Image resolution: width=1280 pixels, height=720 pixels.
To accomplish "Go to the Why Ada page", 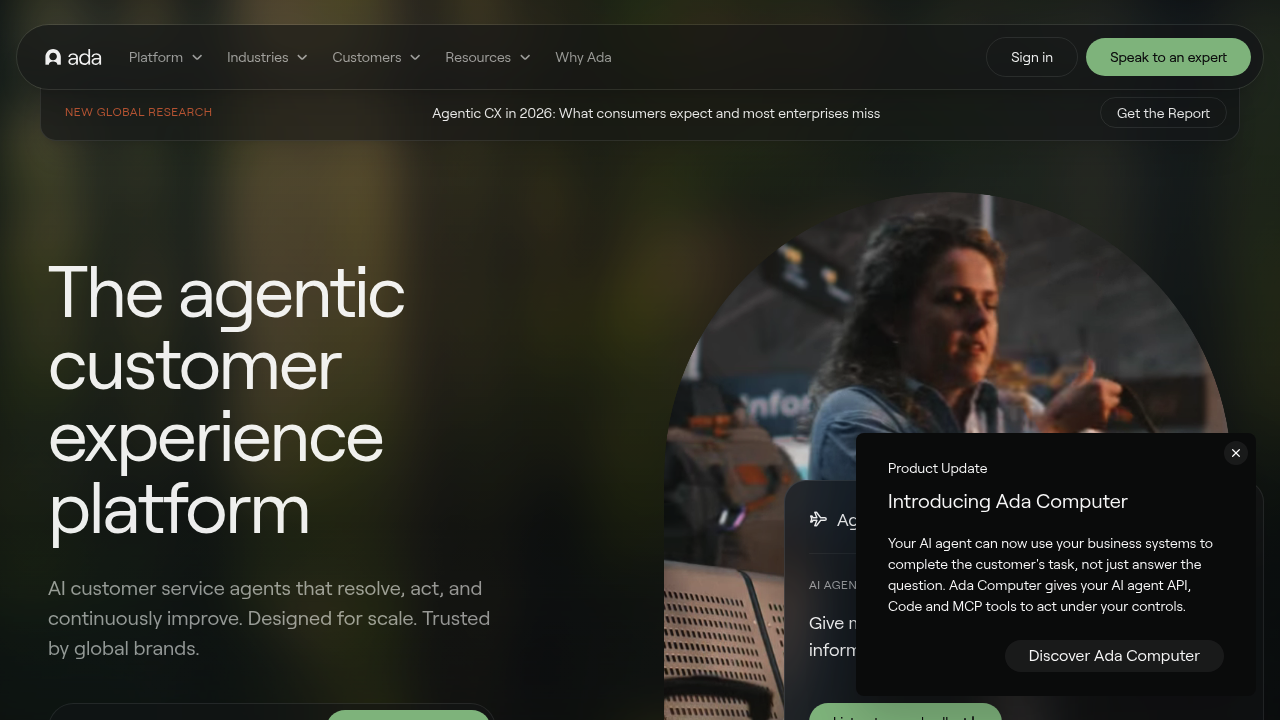I will click(x=583, y=57).
